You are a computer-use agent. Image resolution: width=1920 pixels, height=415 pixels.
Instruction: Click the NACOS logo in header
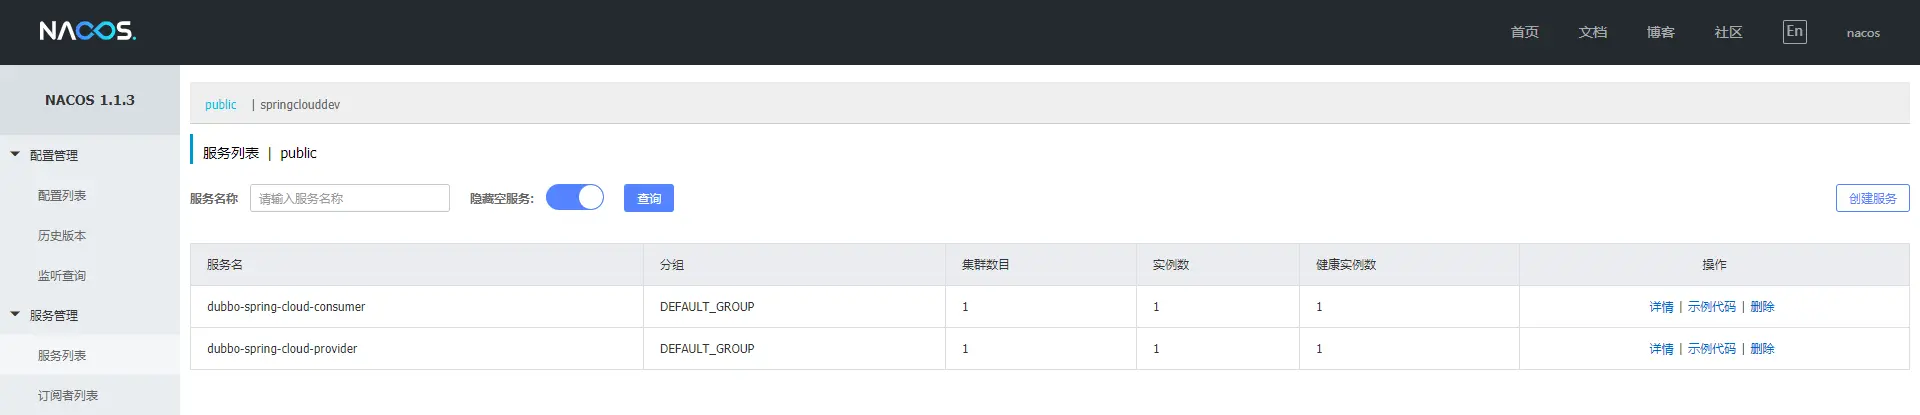[x=88, y=31]
